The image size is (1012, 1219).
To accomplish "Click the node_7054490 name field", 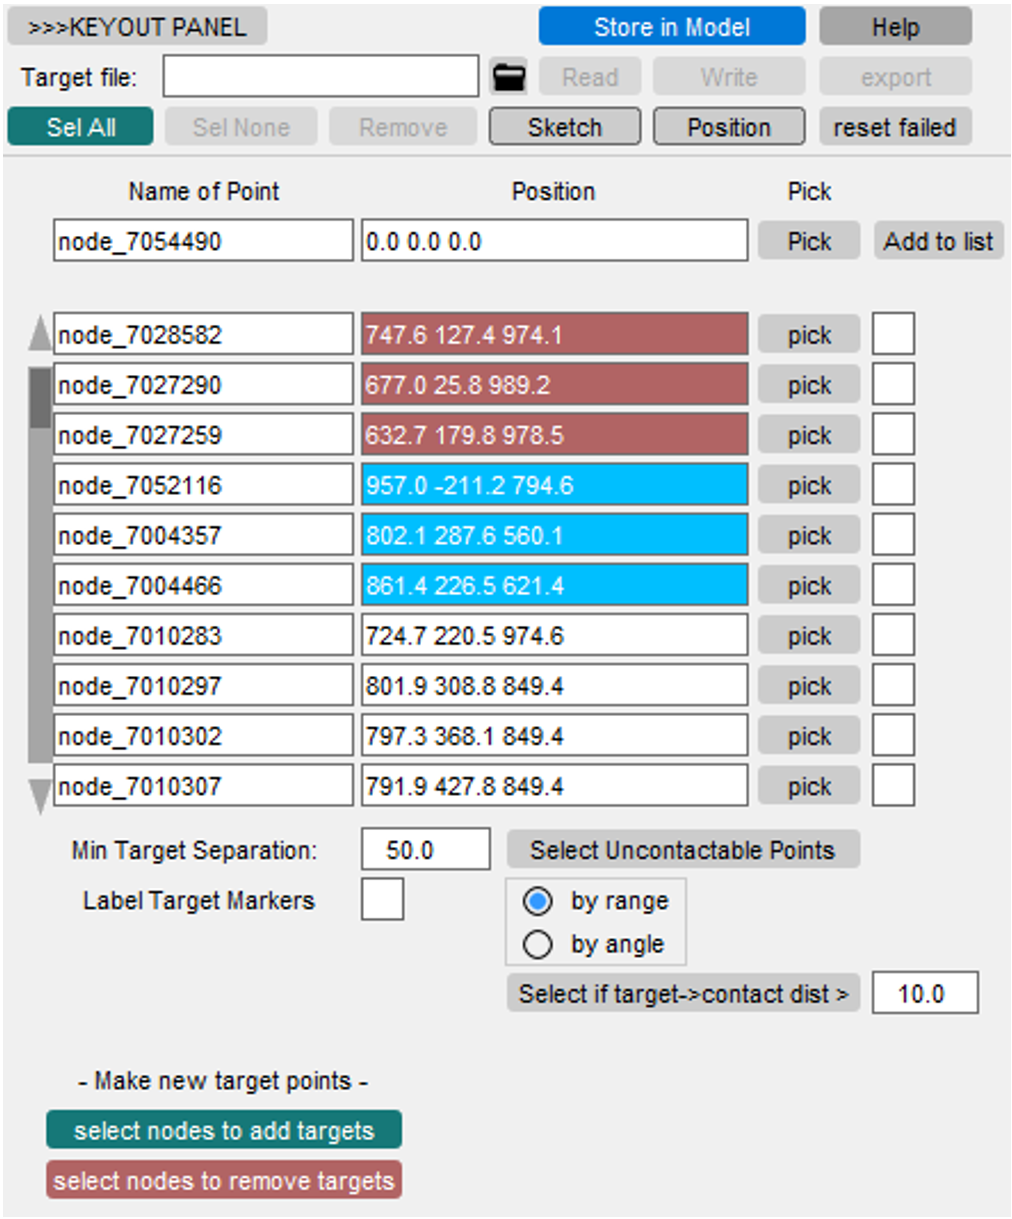I will click(x=203, y=241).
